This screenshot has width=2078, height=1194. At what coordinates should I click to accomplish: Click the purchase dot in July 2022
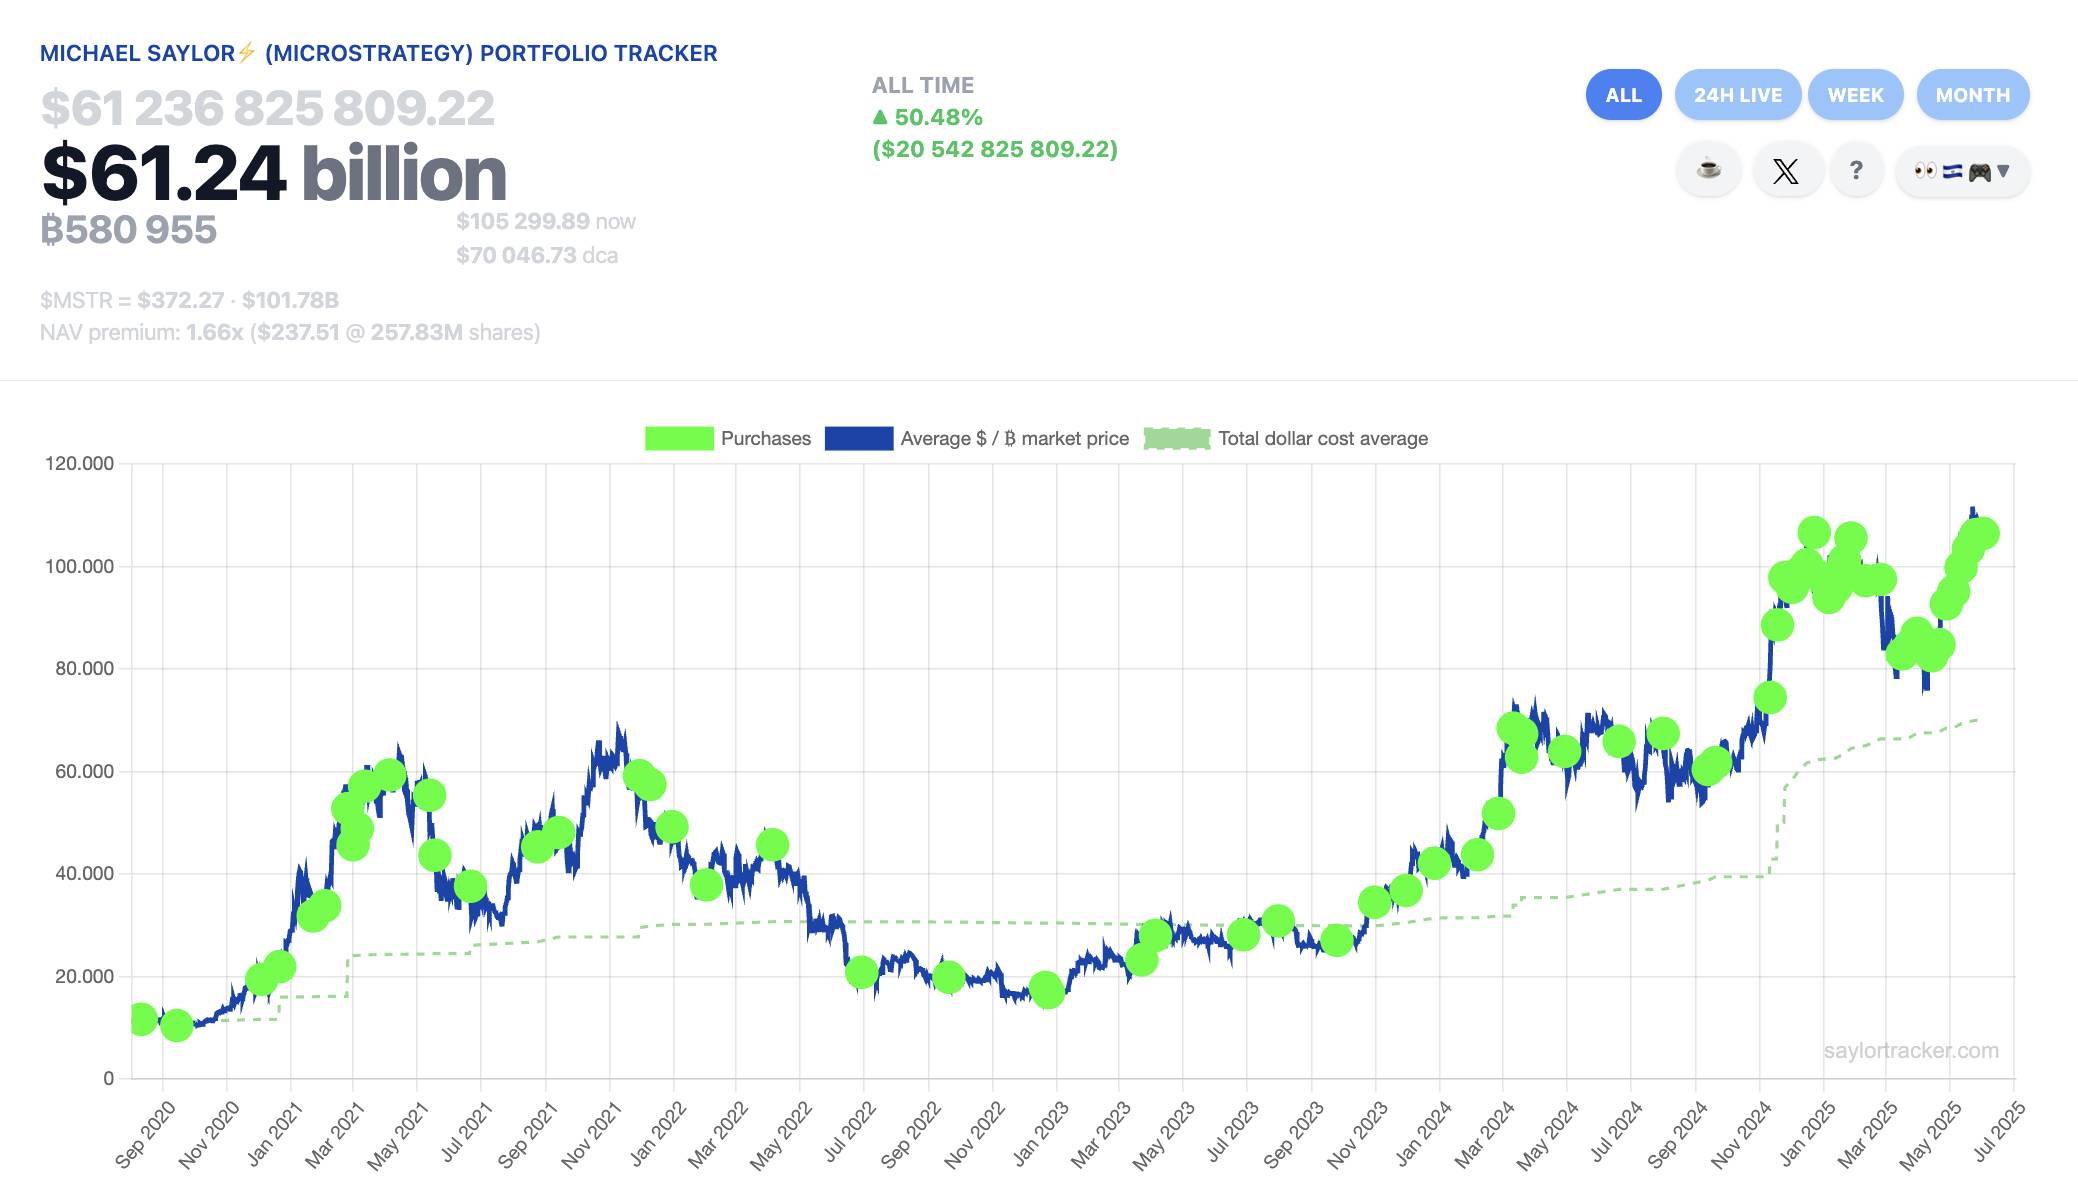point(861,971)
